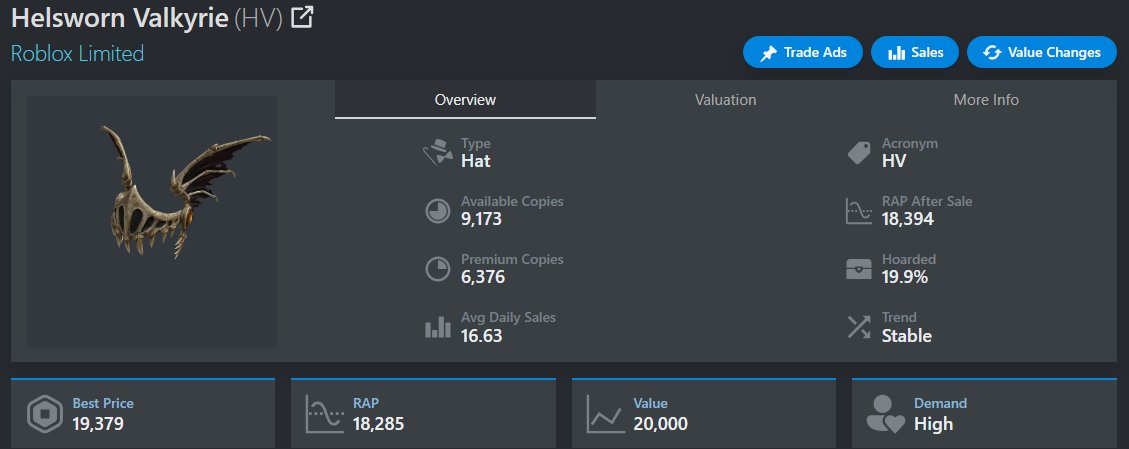Click the Demand people heart icon
Screen dimensions: 1129x449
886,414
